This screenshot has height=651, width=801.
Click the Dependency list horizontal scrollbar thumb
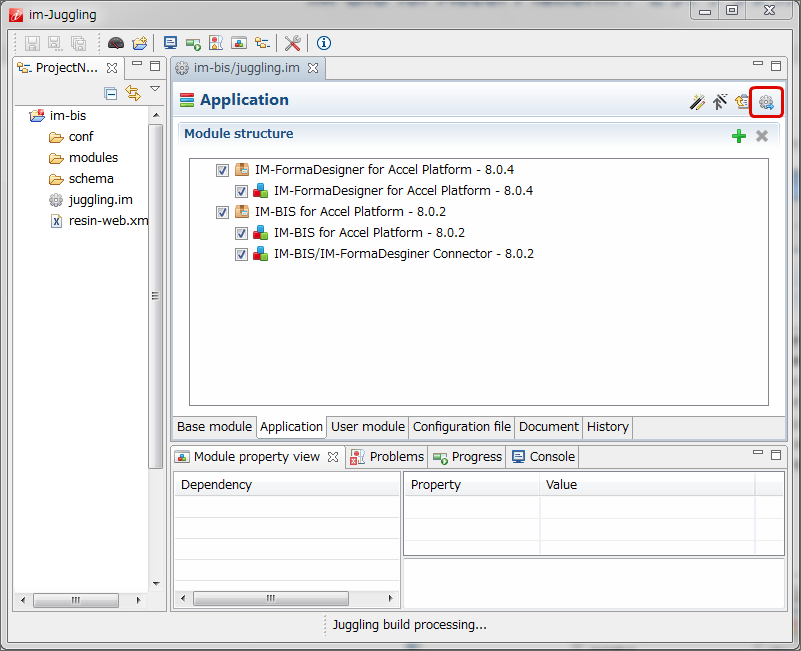[271, 598]
